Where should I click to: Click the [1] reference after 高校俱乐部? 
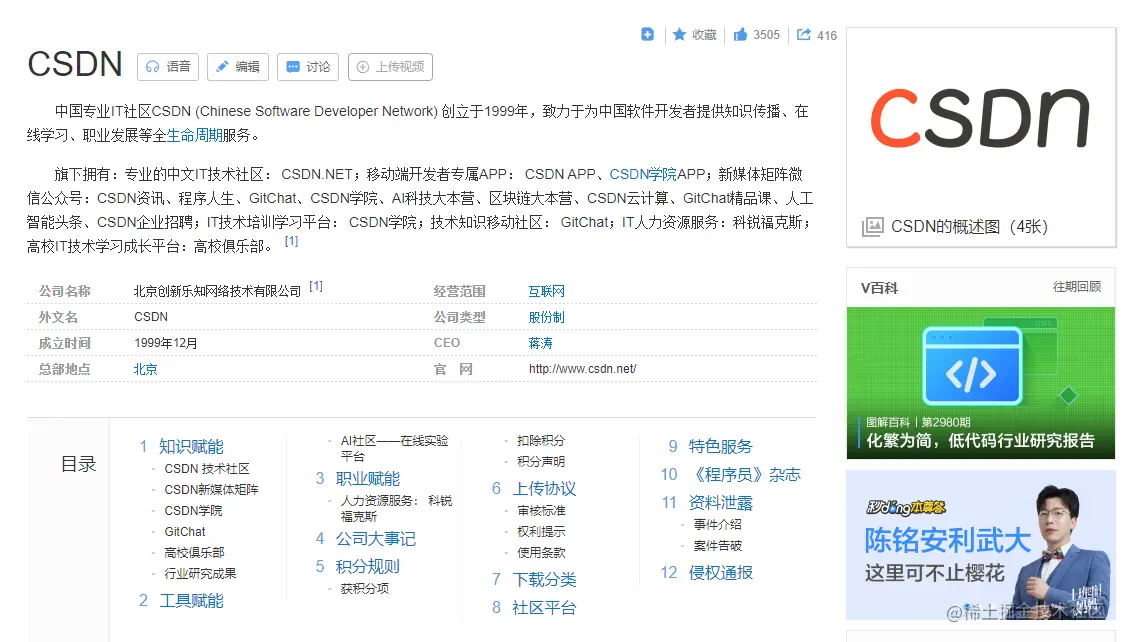pos(291,241)
